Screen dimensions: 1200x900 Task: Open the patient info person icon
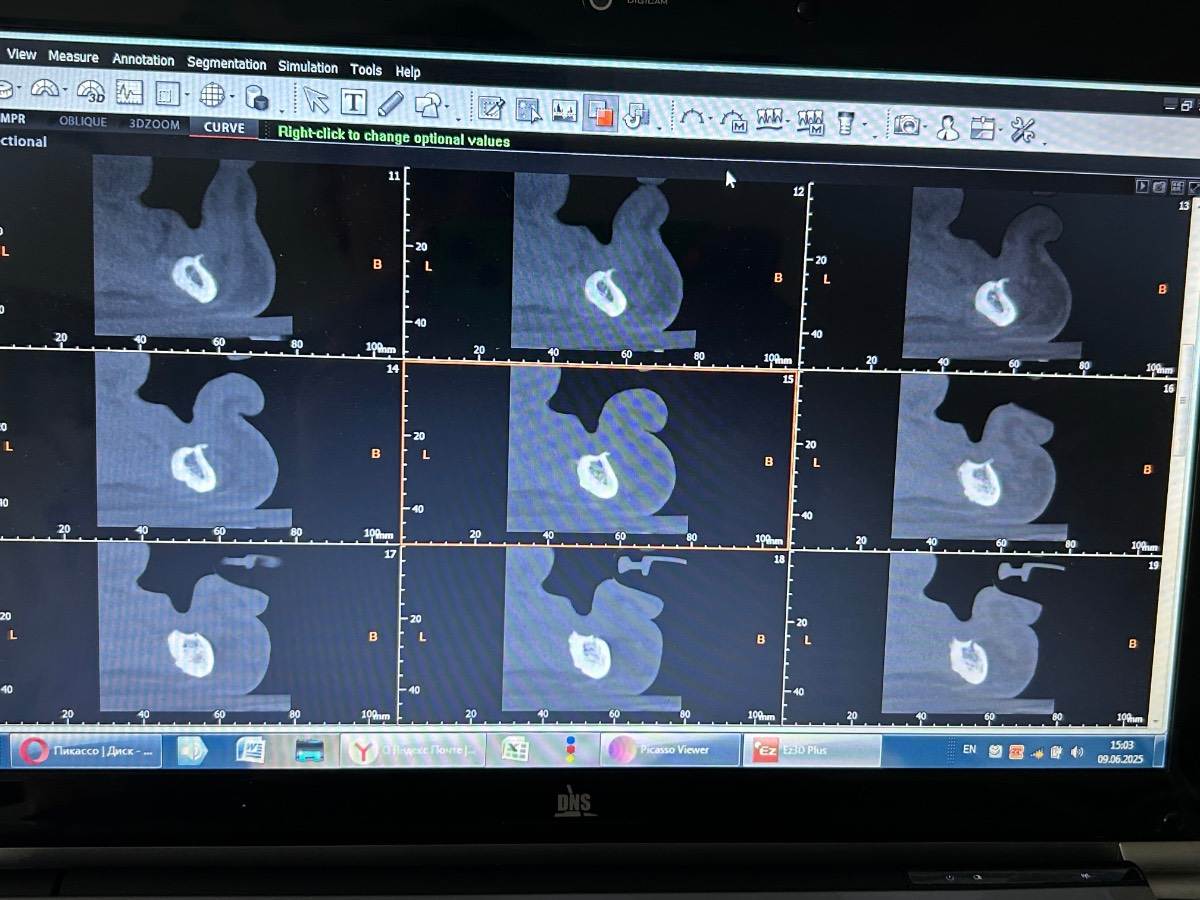pos(948,128)
